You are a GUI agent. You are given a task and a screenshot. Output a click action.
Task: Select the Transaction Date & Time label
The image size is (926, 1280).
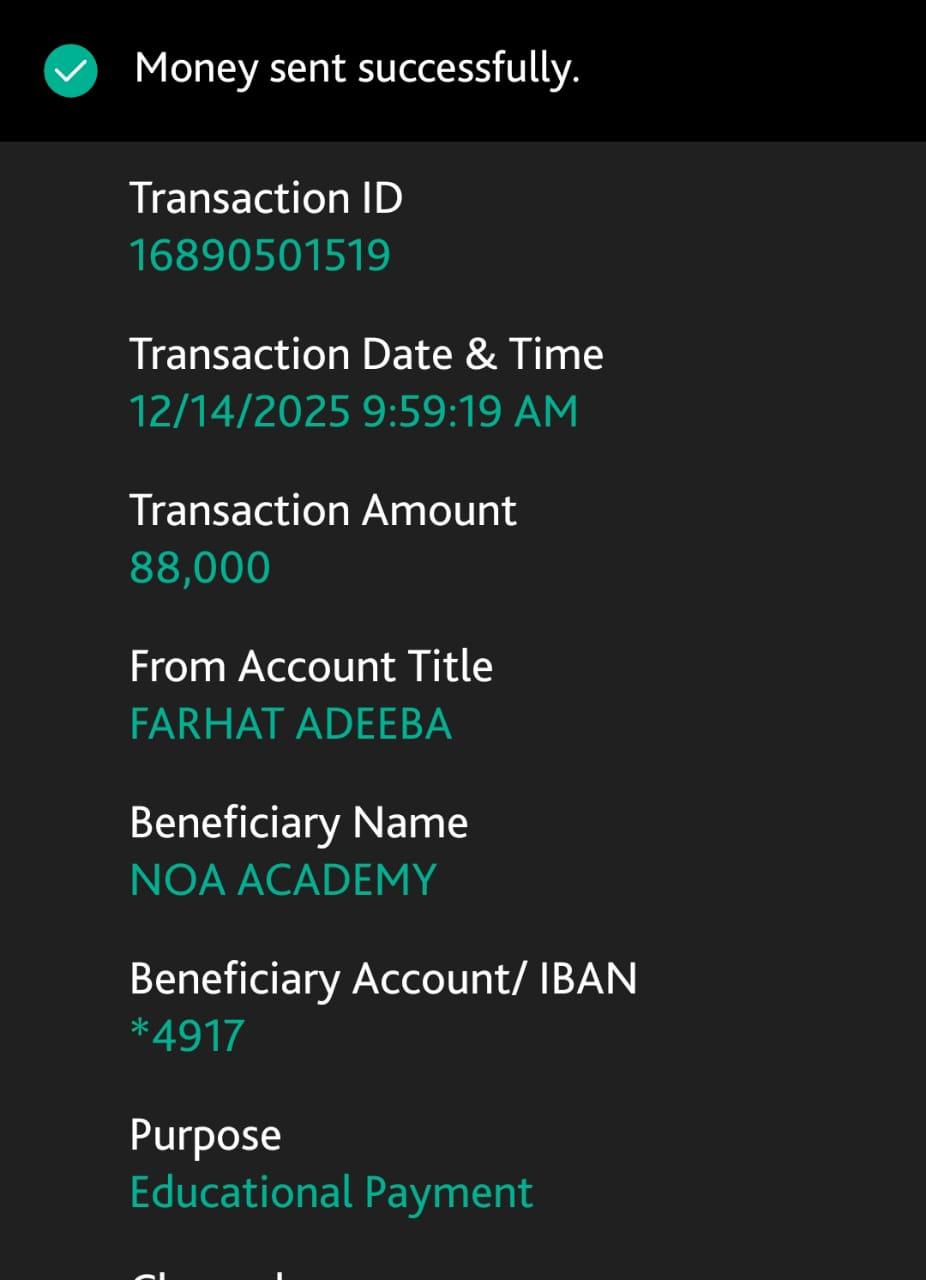click(366, 354)
